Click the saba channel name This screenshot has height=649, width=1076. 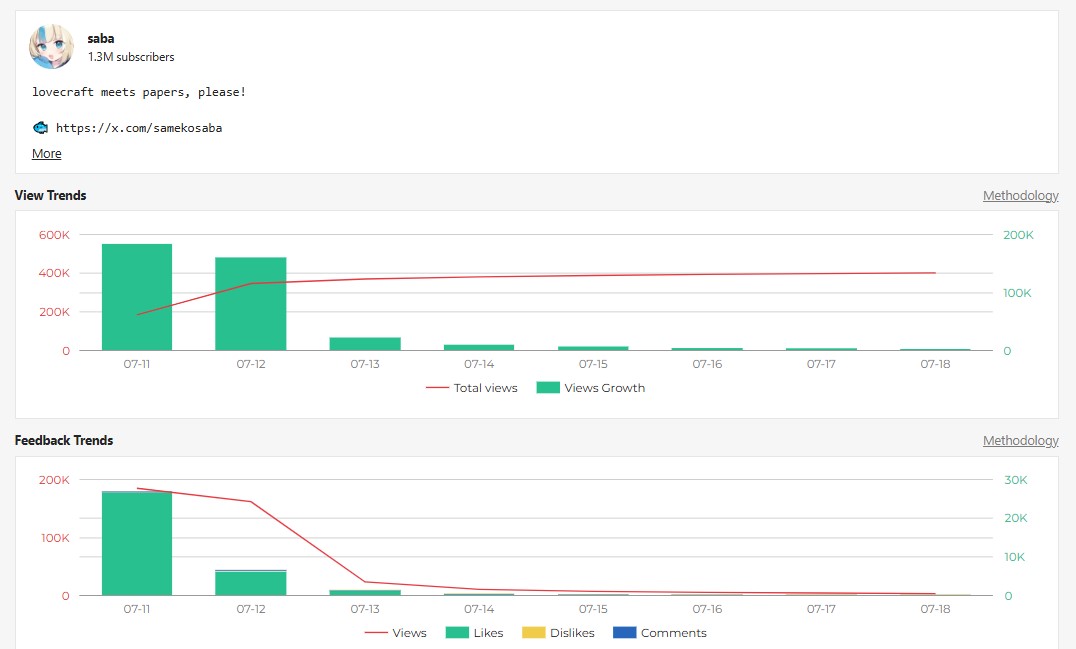pos(101,38)
